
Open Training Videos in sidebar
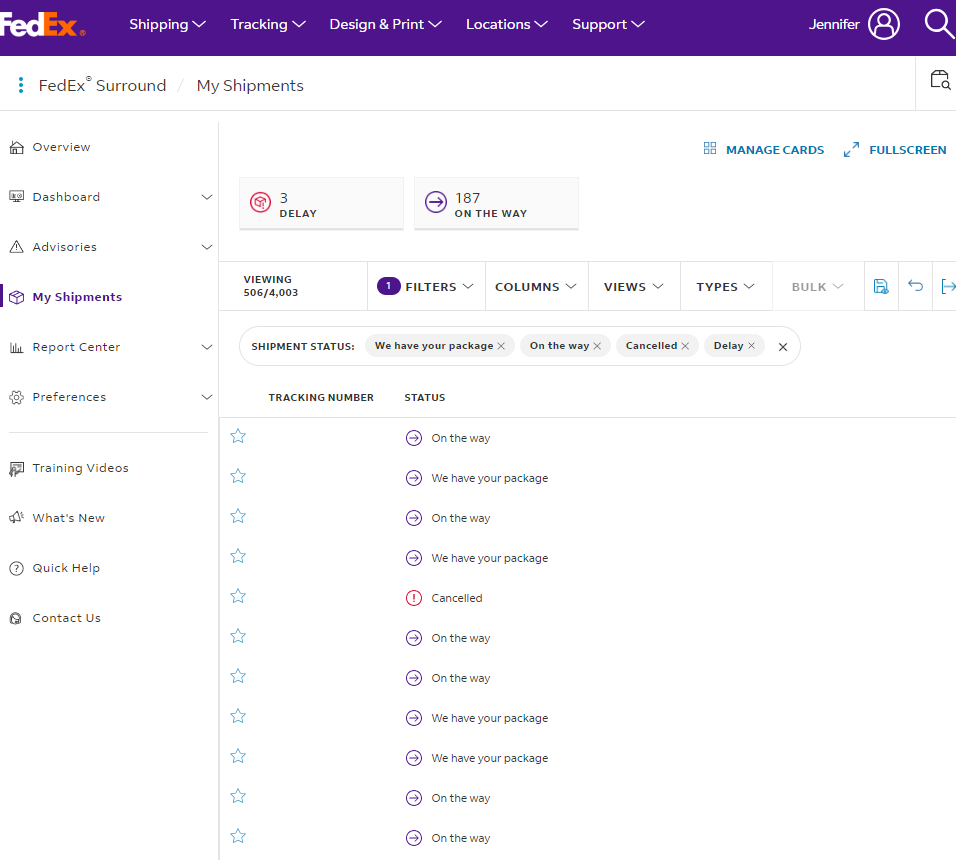tap(80, 468)
